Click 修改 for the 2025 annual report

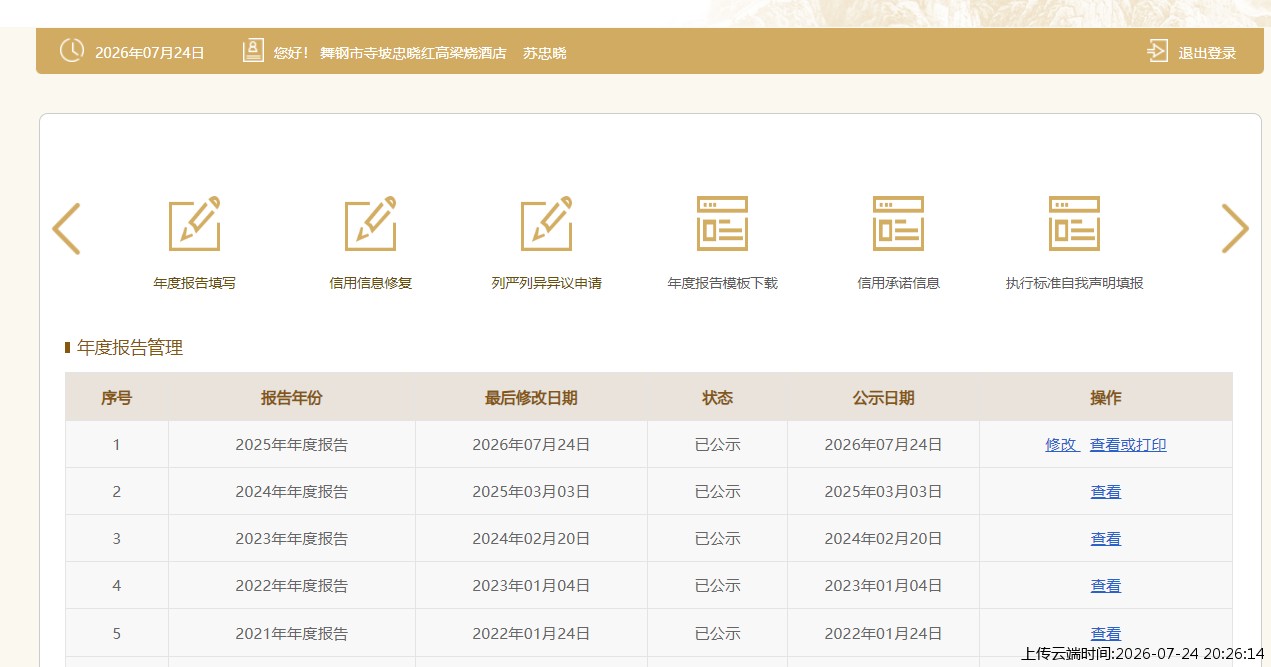click(x=1061, y=445)
